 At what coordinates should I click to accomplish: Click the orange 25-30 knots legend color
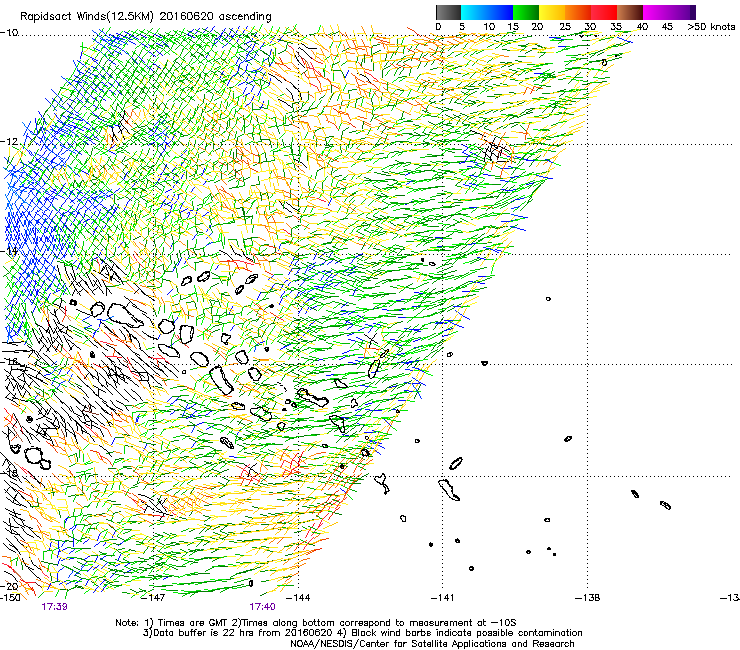point(578,12)
